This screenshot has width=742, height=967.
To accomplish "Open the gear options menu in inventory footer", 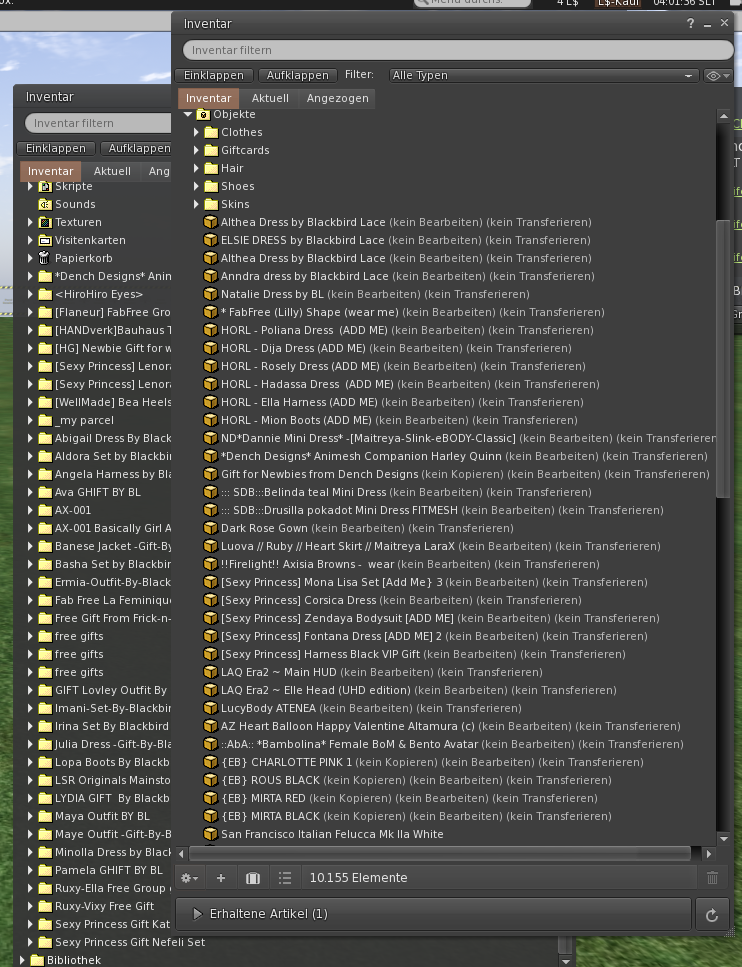I will [189, 878].
